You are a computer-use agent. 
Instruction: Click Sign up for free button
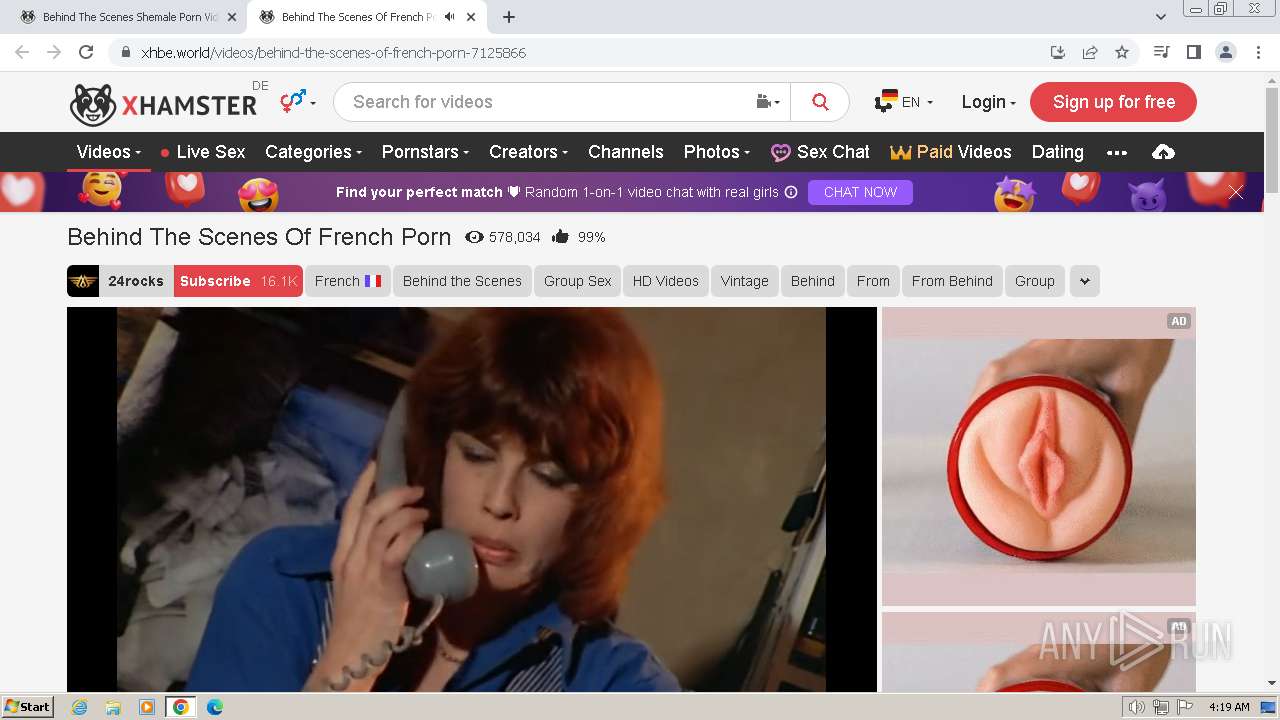pos(1113,102)
